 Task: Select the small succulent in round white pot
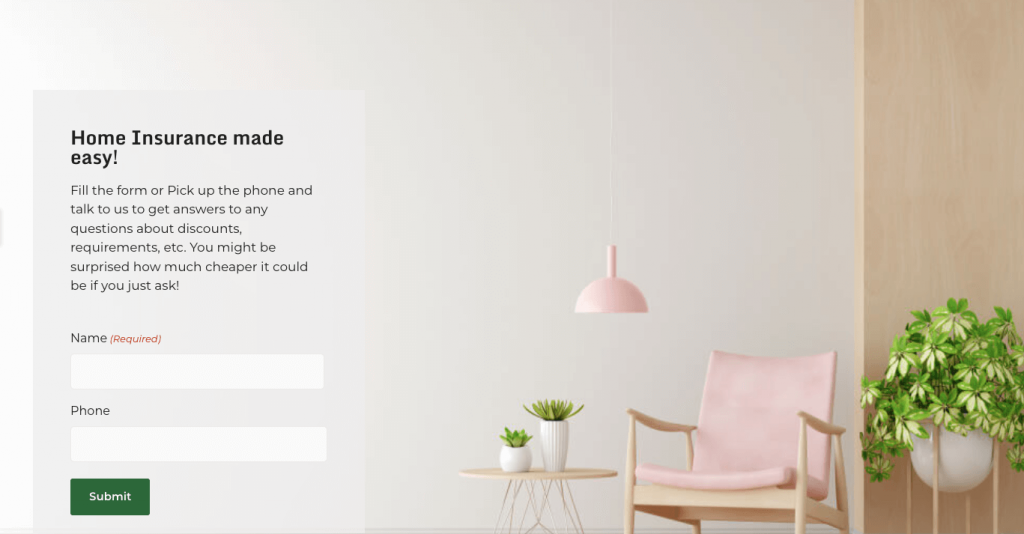point(516,450)
